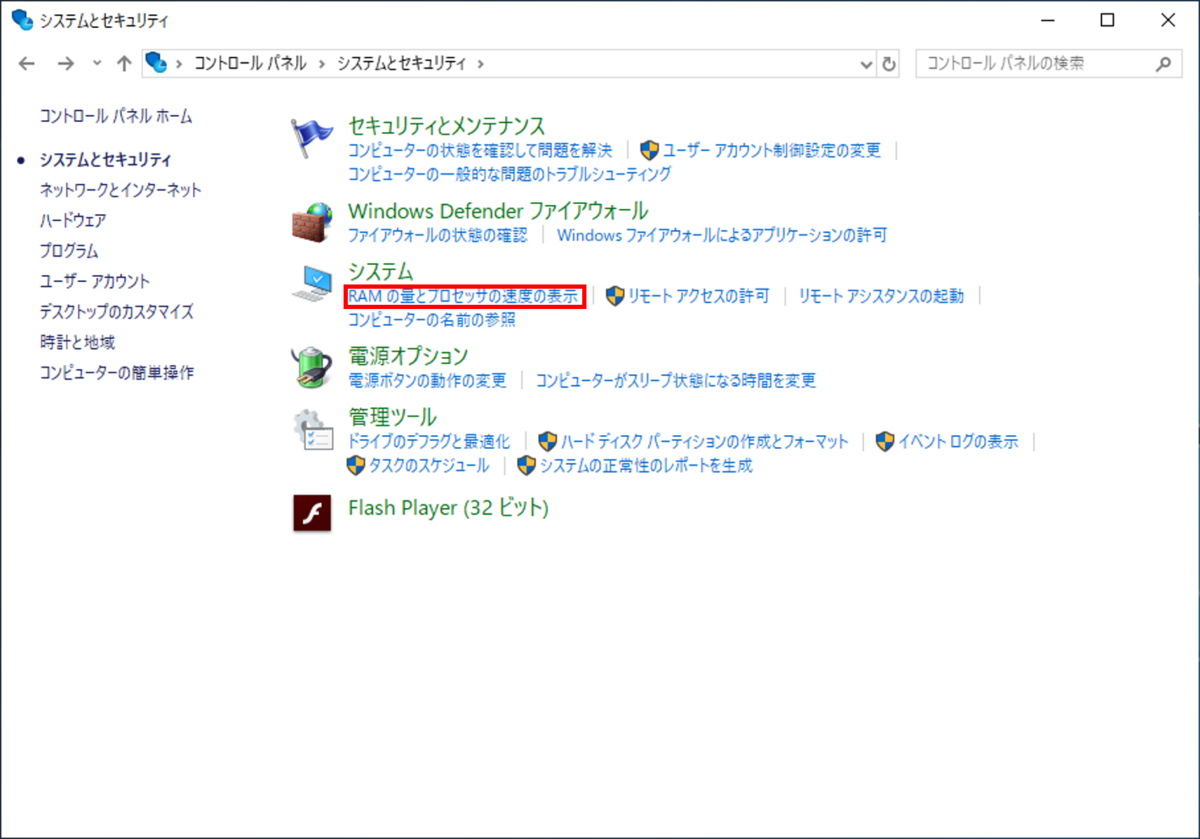Image resolution: width=1200 pixels, height=839 pixels.
Task: Go up one level with the up arrow
Action: pos(123,63)
